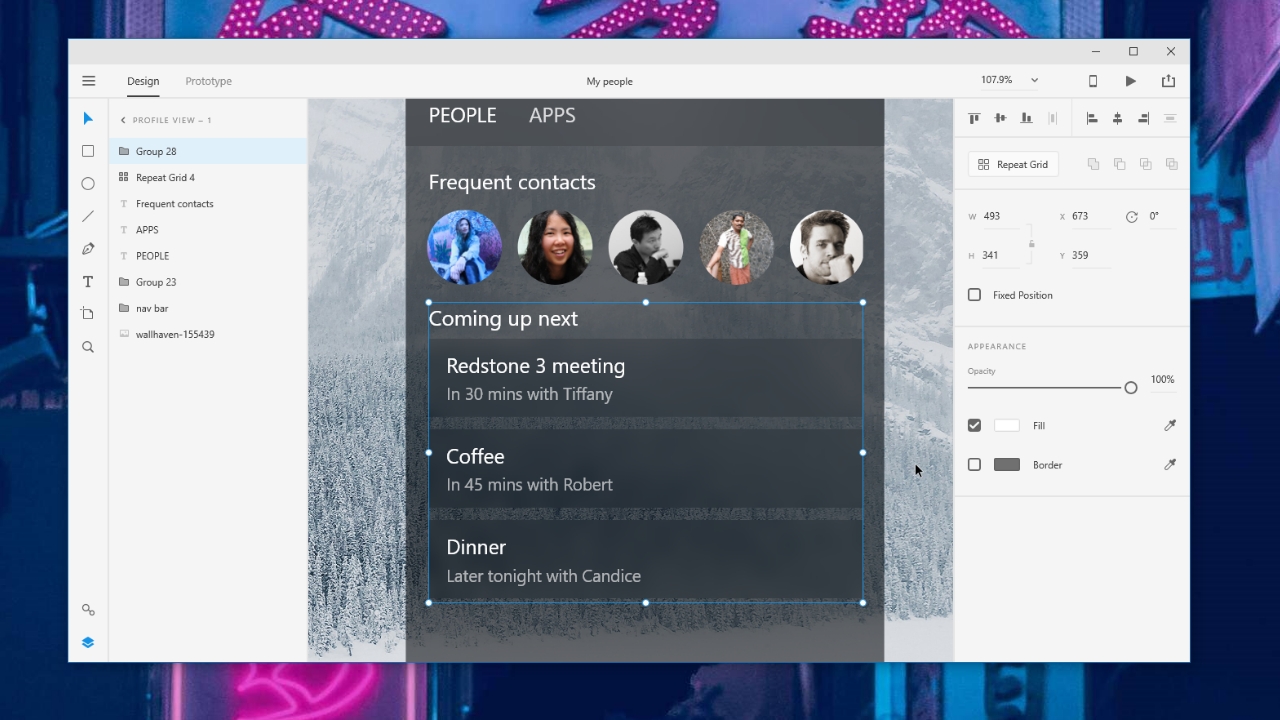The image size is (1280, 720).
Task: Uncheck the Fill checkbox
Action: pos(974,425)
